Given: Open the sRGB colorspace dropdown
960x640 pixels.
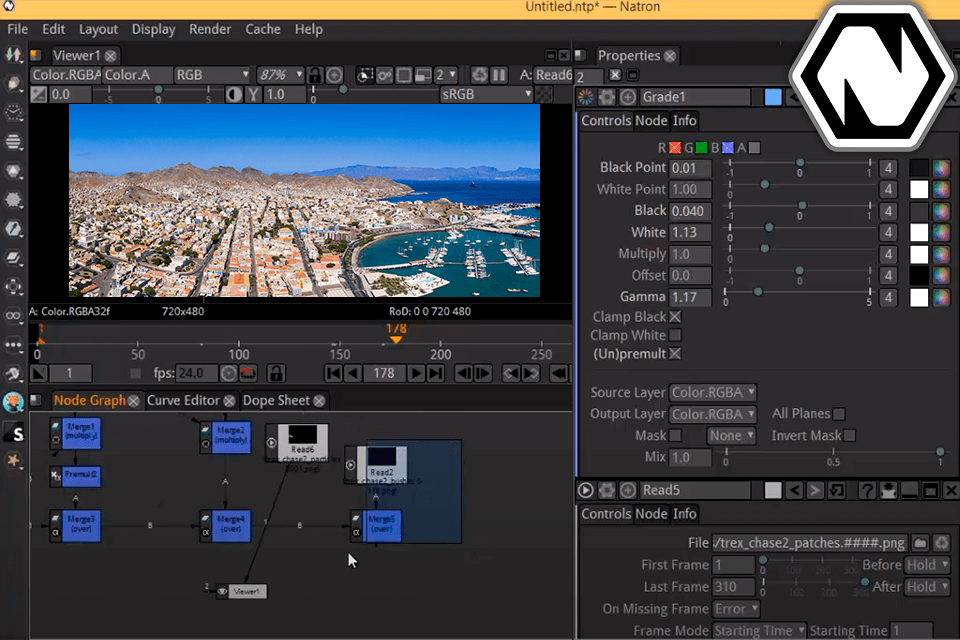Looking at the screenshot, I should point(486,94).
